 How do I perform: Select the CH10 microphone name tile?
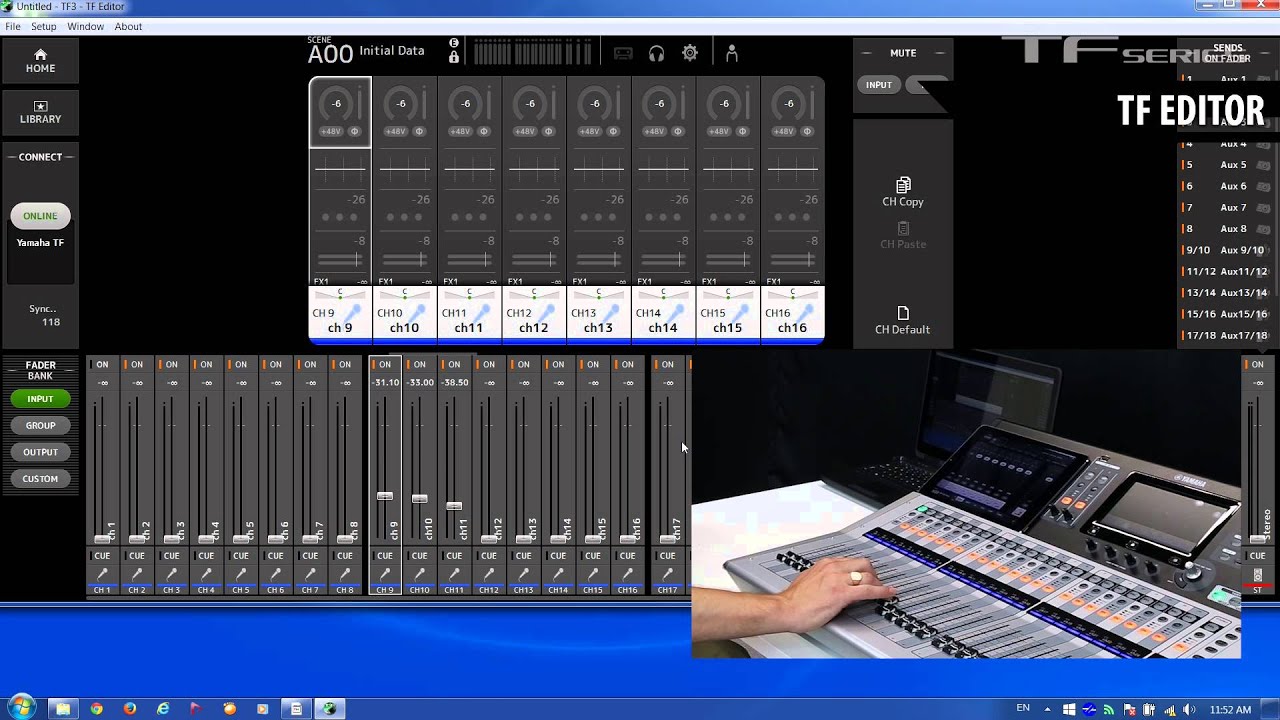[x=404, y=313]
